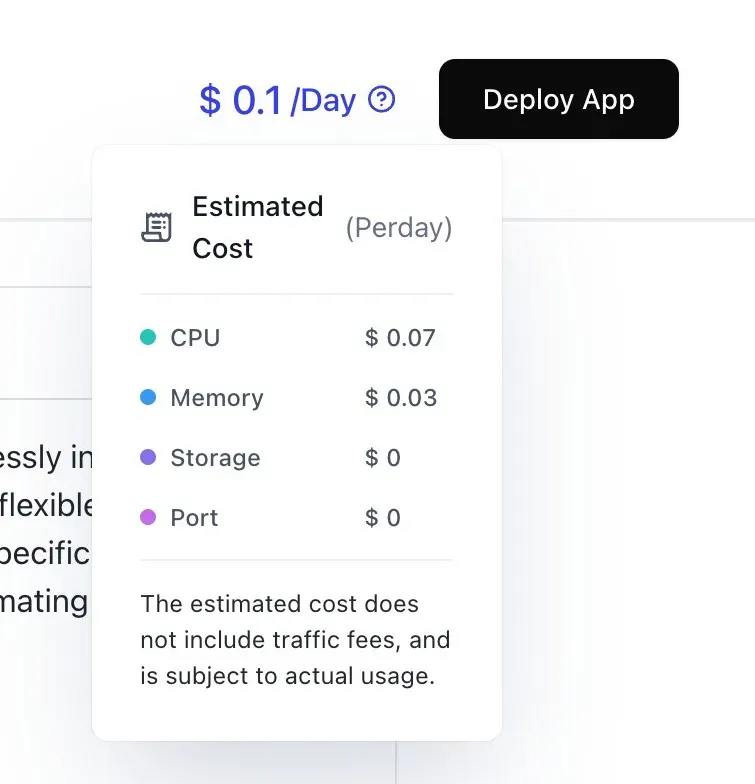The width and height of the screenshot is (755, 784).
Task: Click the Estimated Cost heading
Action: pos(257,228)
